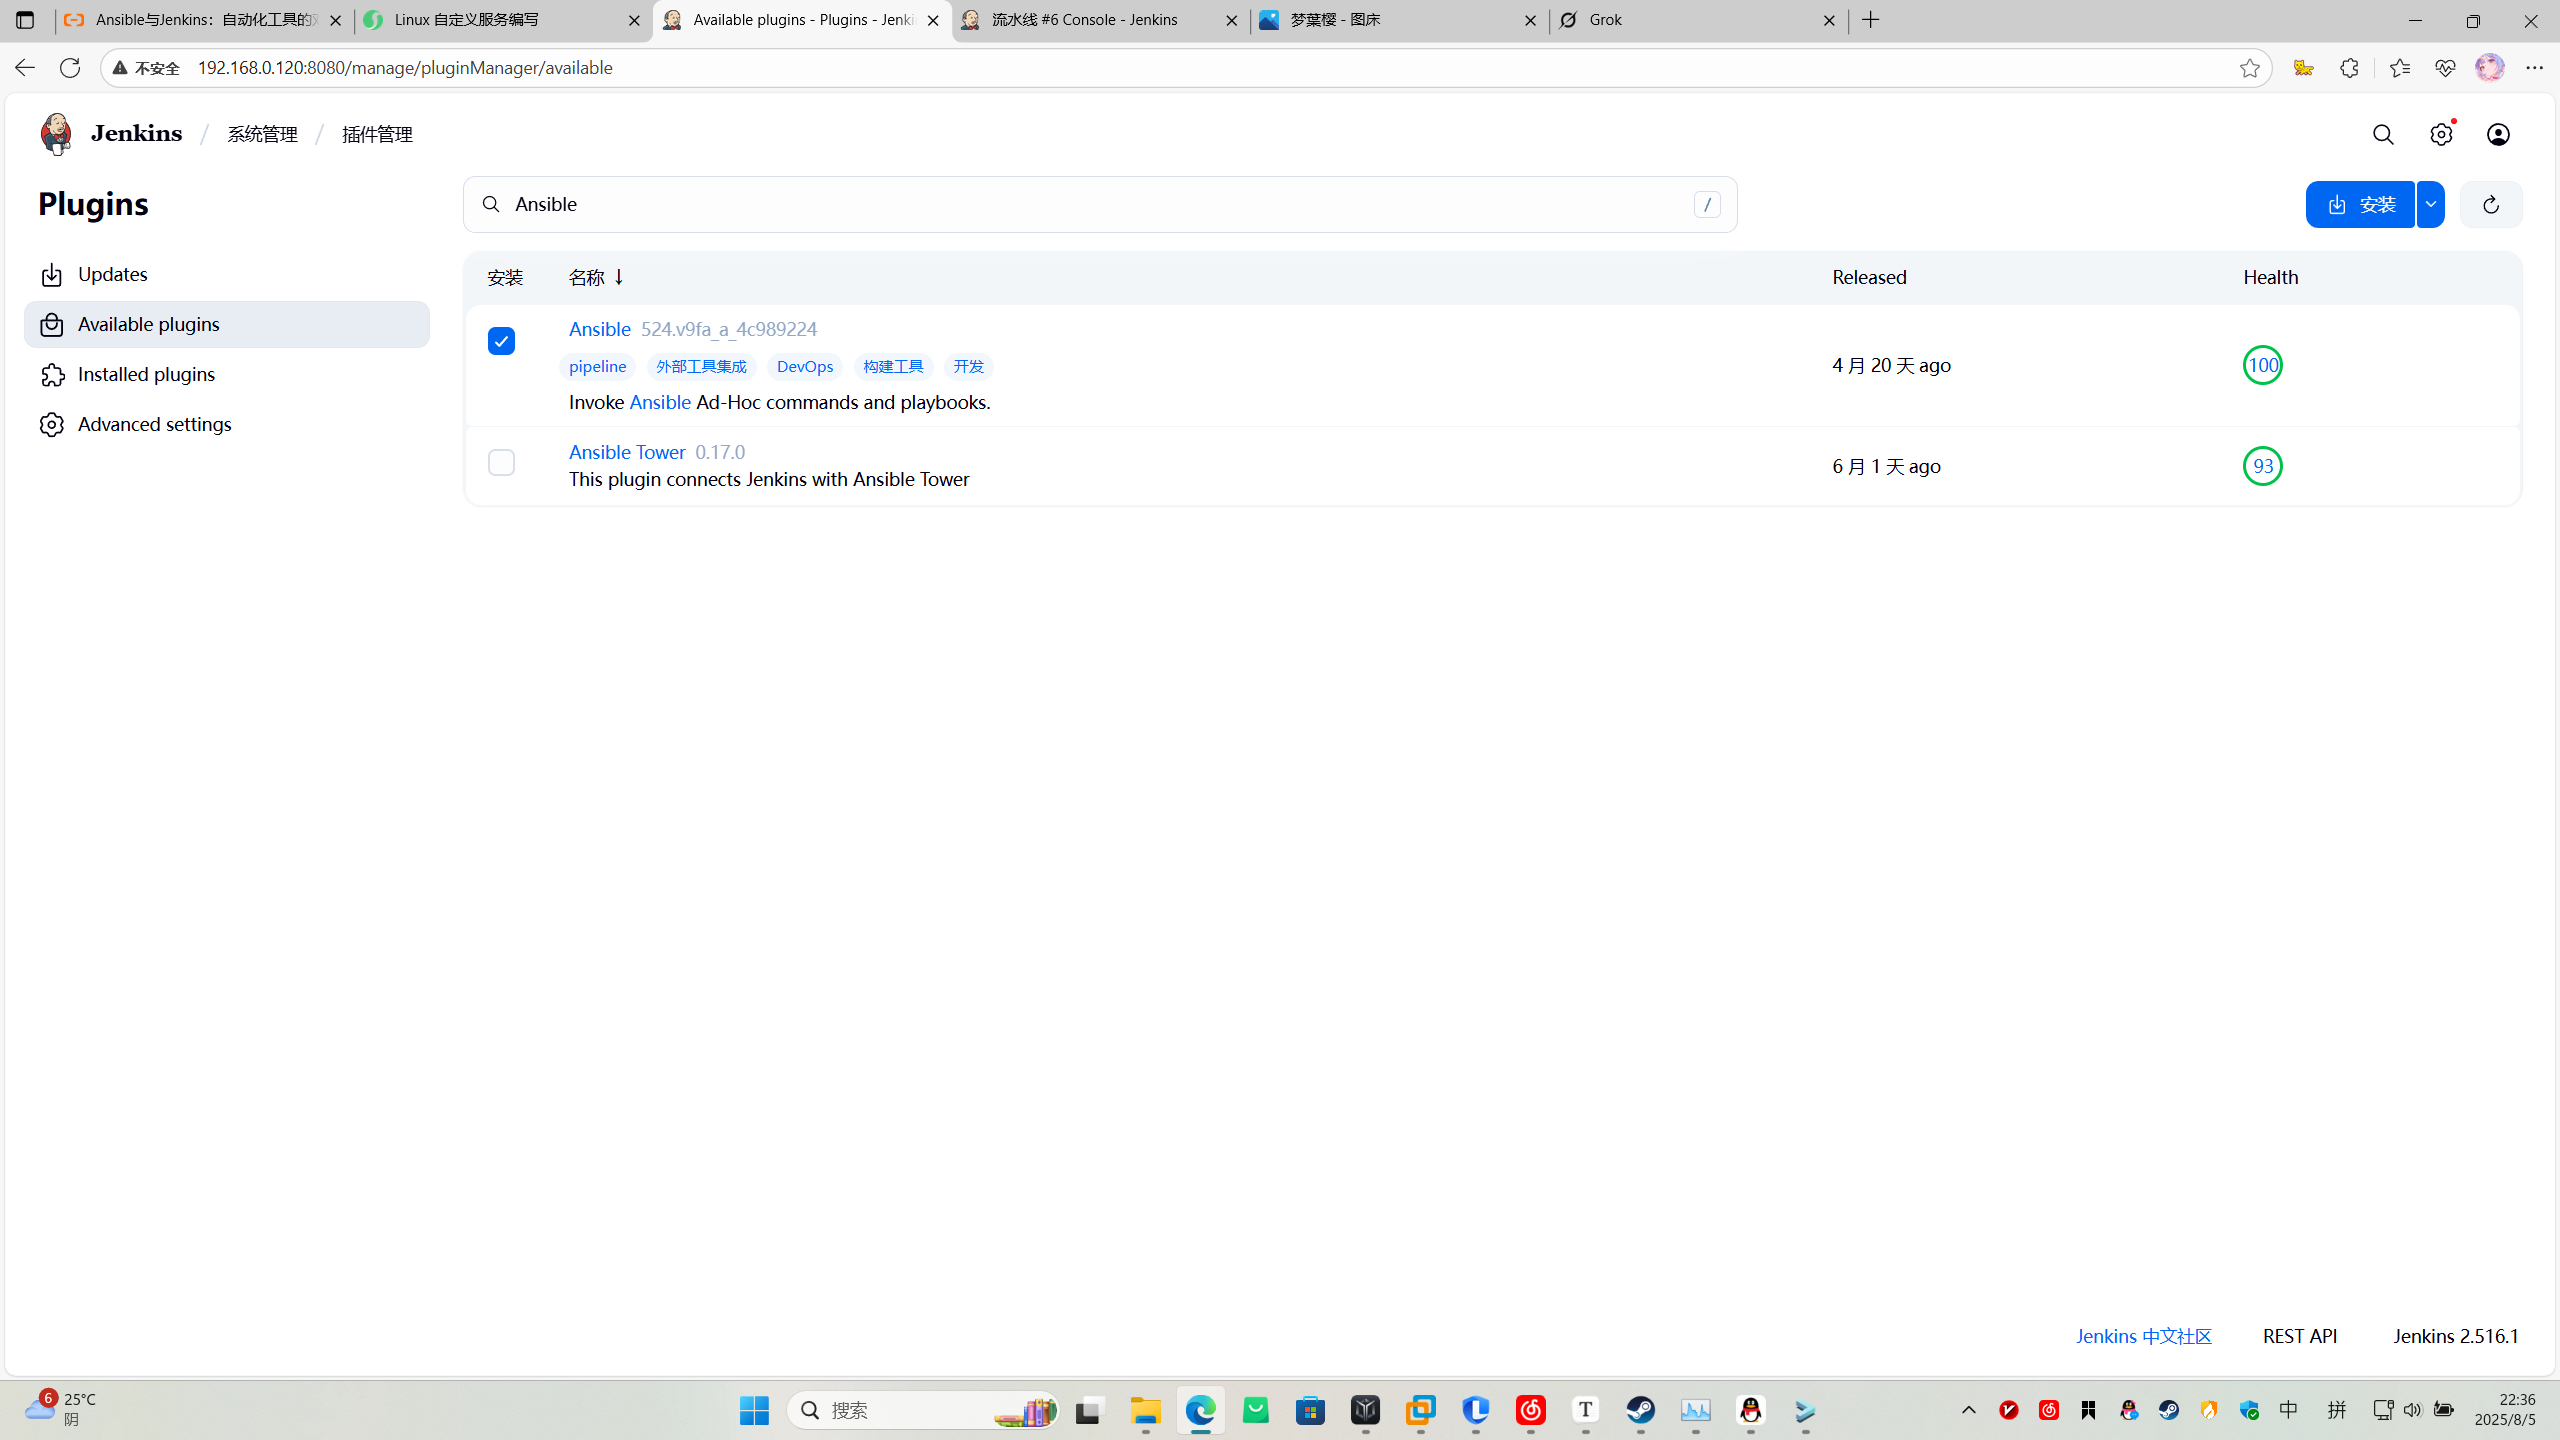This screenshot has width=2560, height=1440.
Task: Click the browser profile avatar
Action: [x=2489, y=68]
